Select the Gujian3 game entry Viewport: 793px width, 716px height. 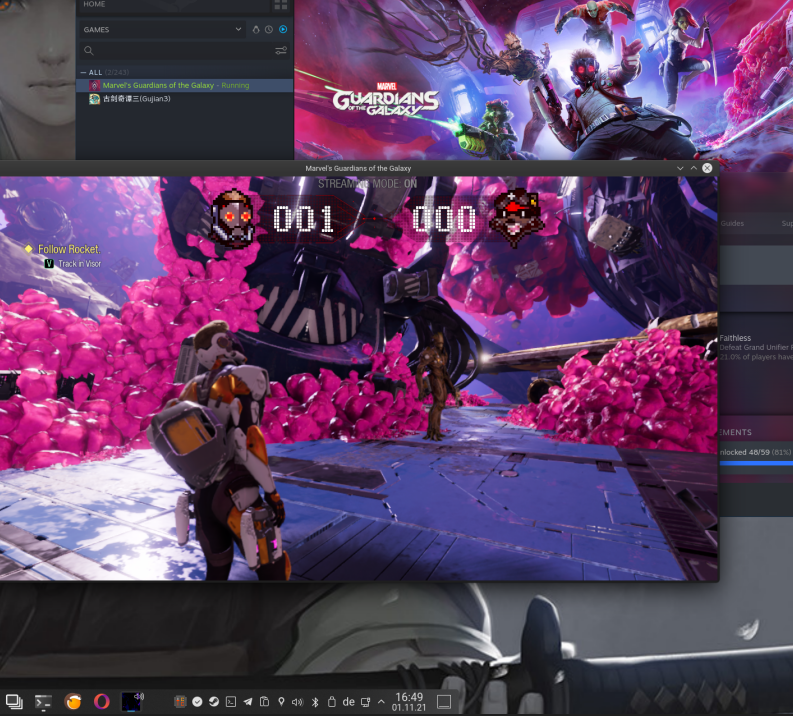pos(185,99)
